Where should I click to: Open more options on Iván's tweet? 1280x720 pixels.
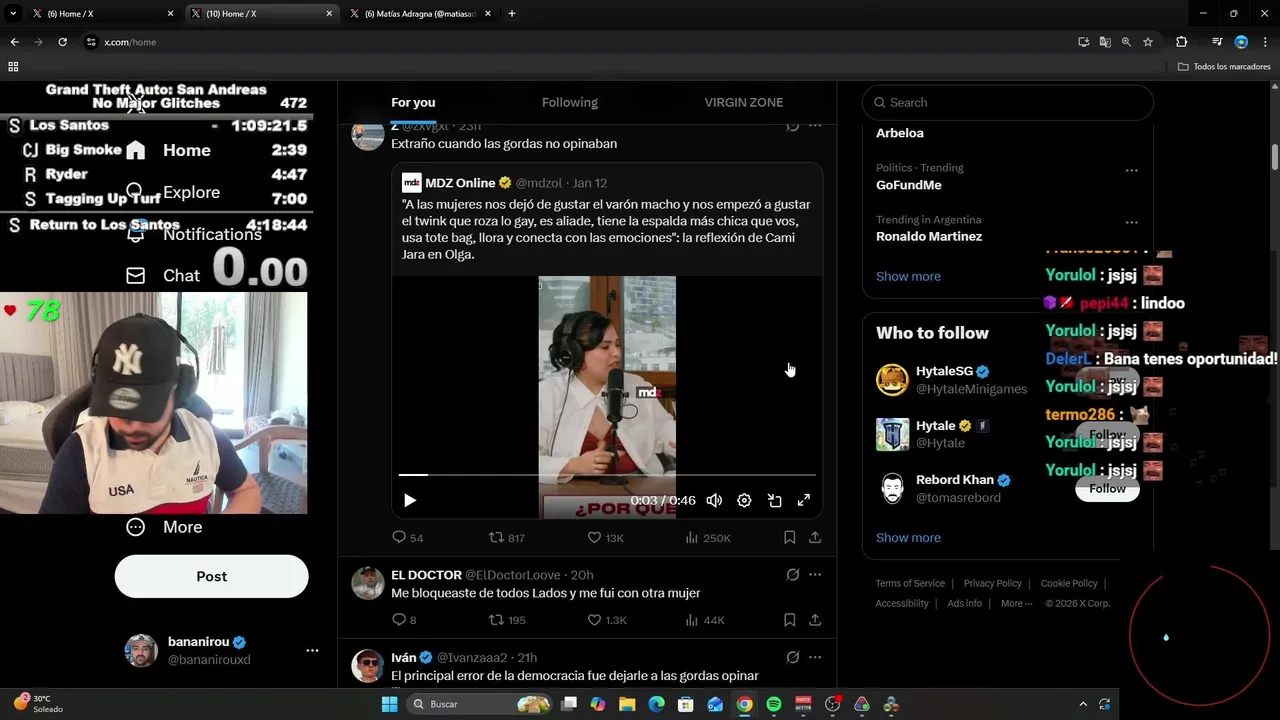(x=815, y=657)
